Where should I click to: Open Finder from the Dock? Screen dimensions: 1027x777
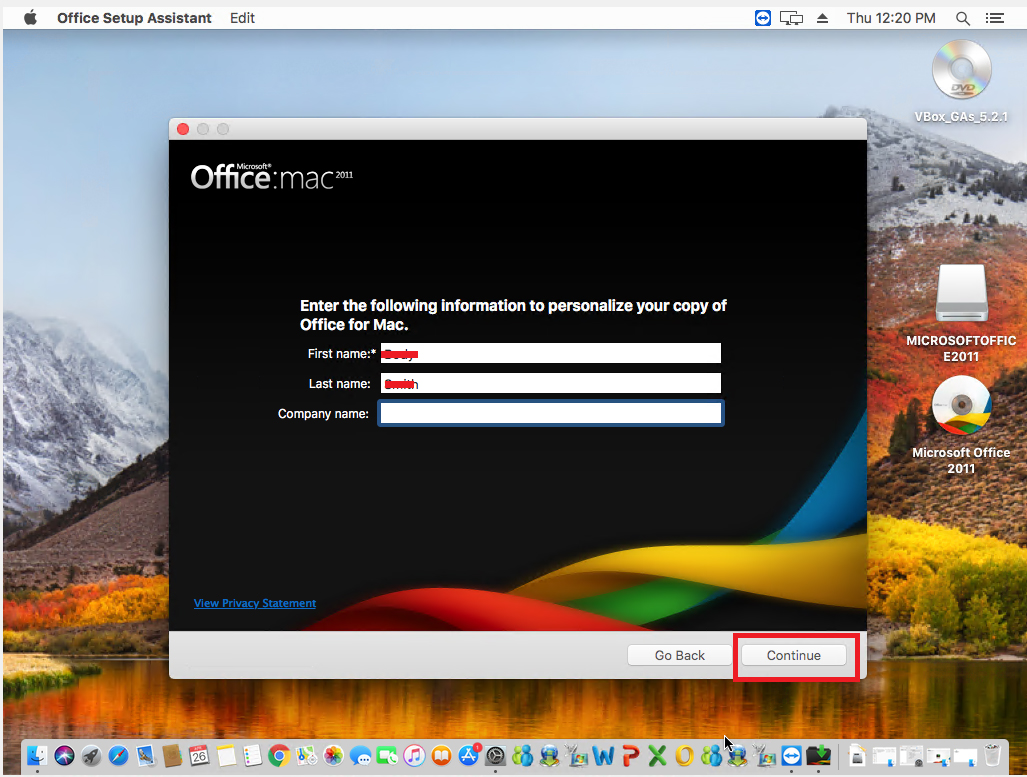click(39, 755)
